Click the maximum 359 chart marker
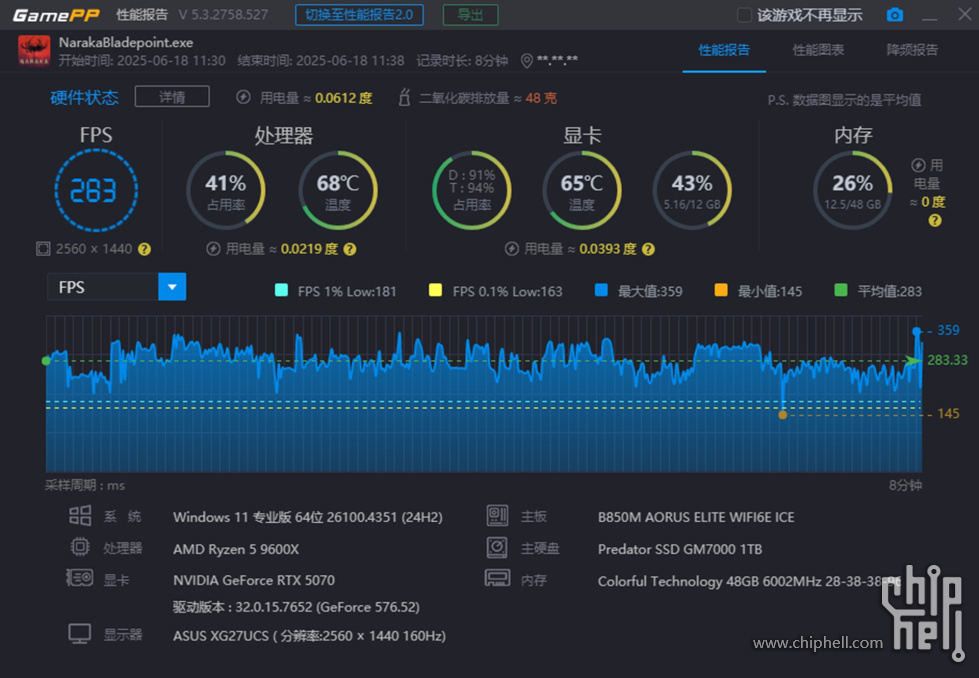Image resolution: width=979 pixels, height=678 pixels. tap(916, 331)
